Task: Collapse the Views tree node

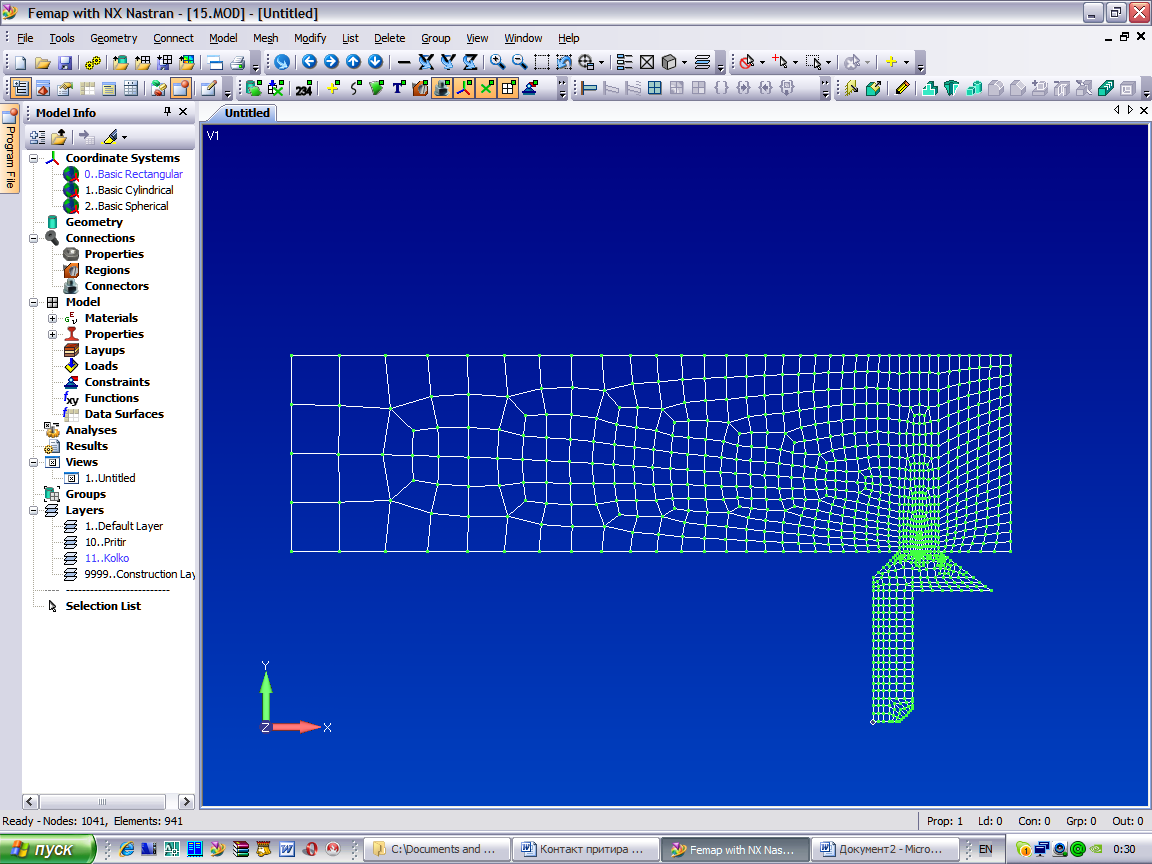Action: pyautogui.click(x=34, y=462)
